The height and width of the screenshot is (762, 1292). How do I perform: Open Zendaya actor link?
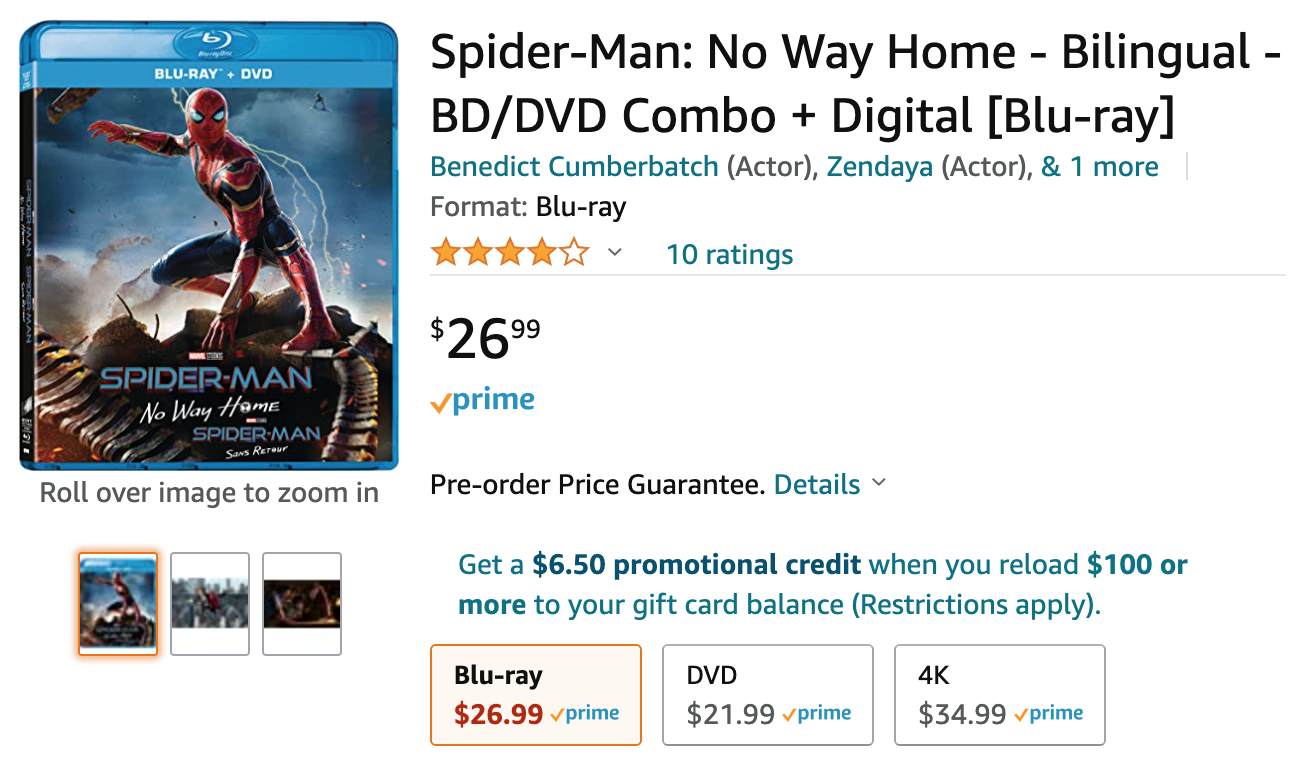(883, 166)
